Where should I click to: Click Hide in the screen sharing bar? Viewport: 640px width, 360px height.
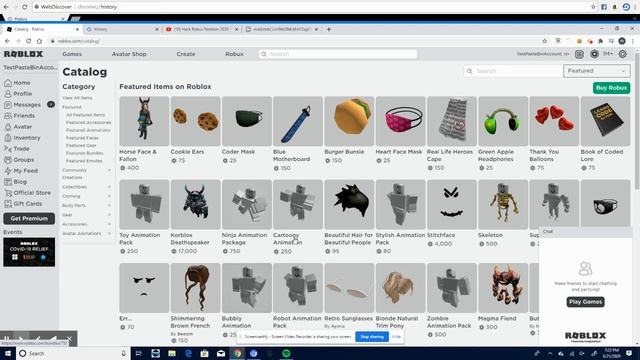(396, 337)
